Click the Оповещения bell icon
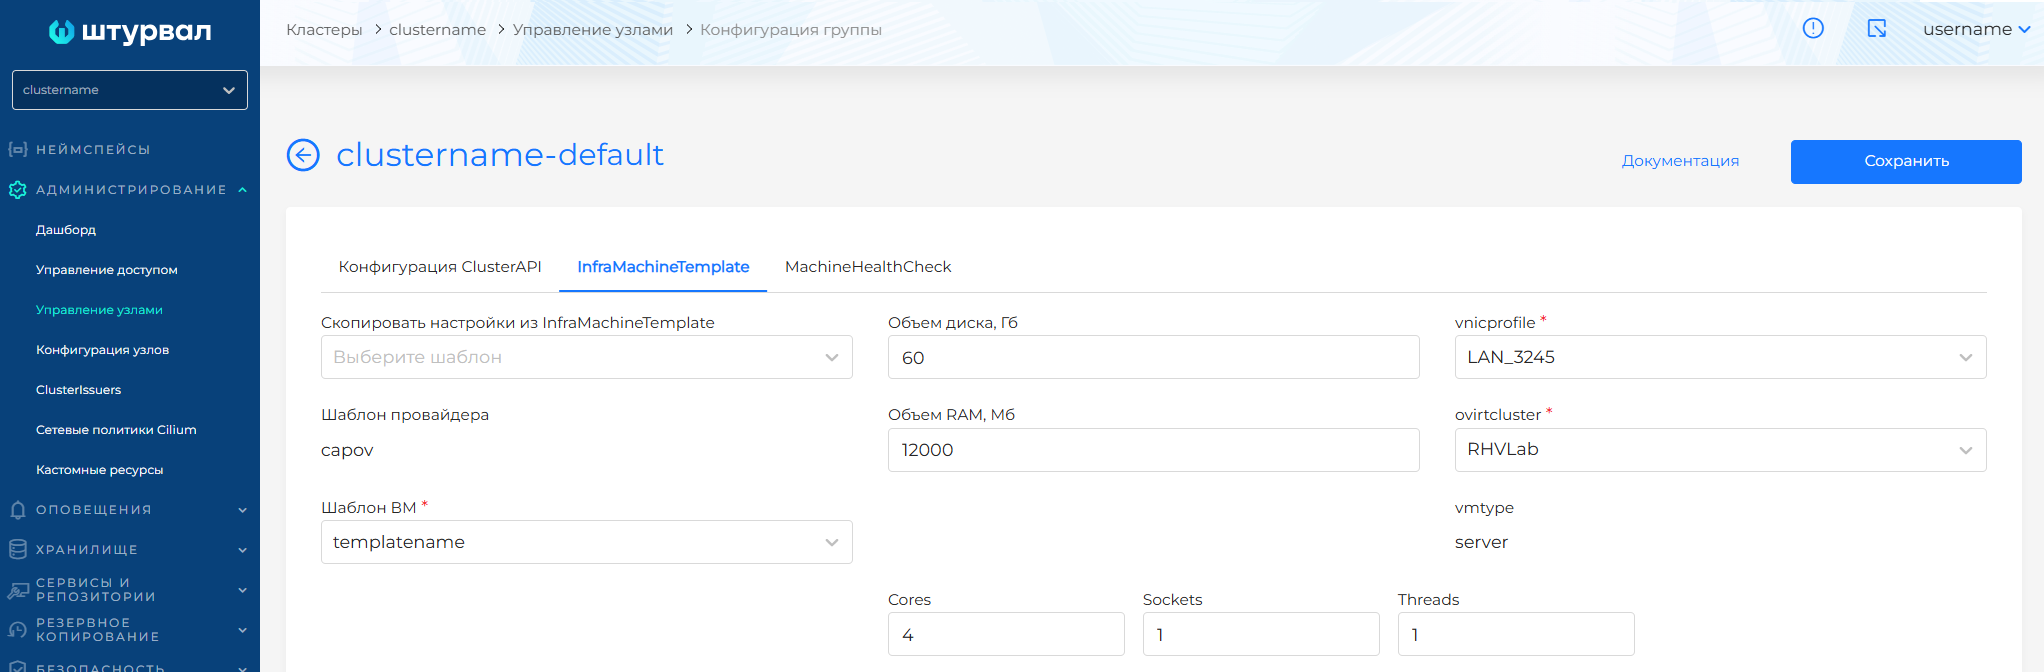 click(x=17, y=510)
